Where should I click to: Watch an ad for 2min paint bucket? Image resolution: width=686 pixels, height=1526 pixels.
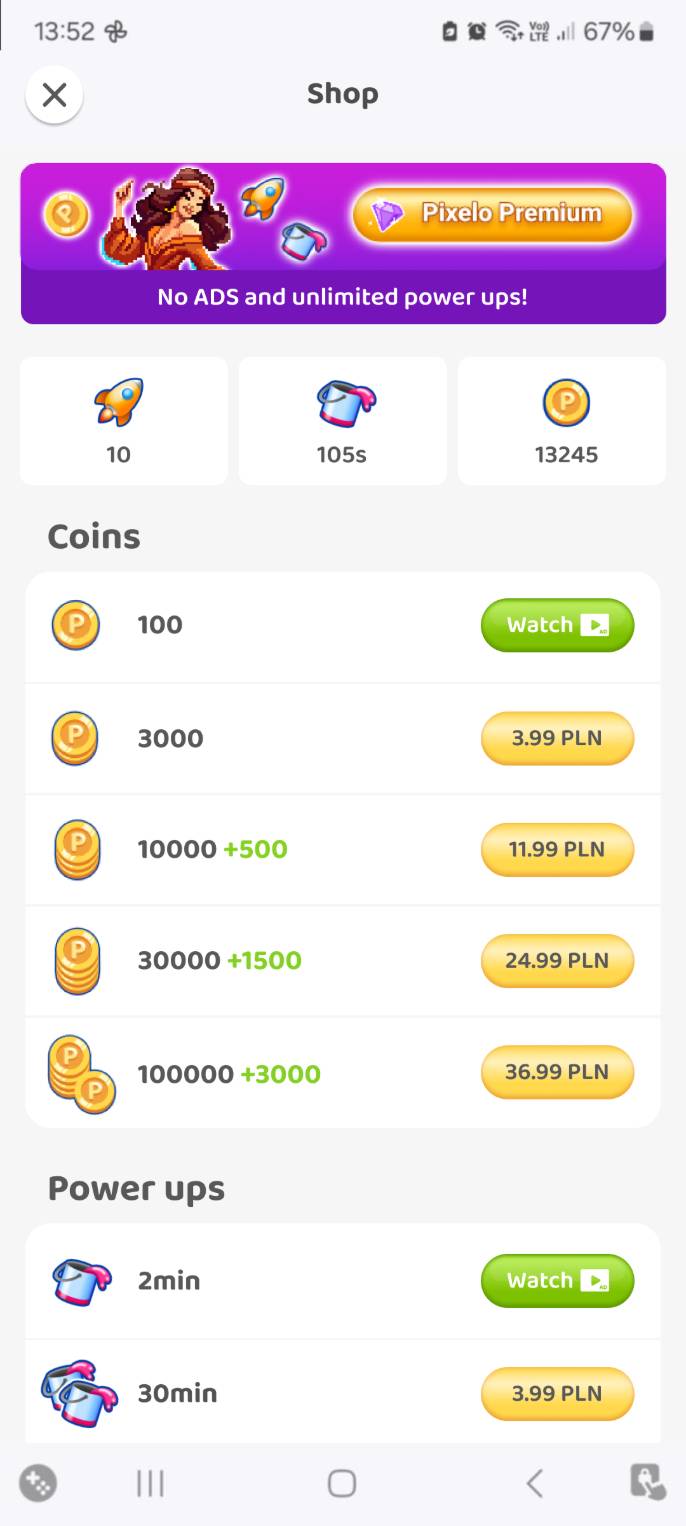coord(558,1281)
